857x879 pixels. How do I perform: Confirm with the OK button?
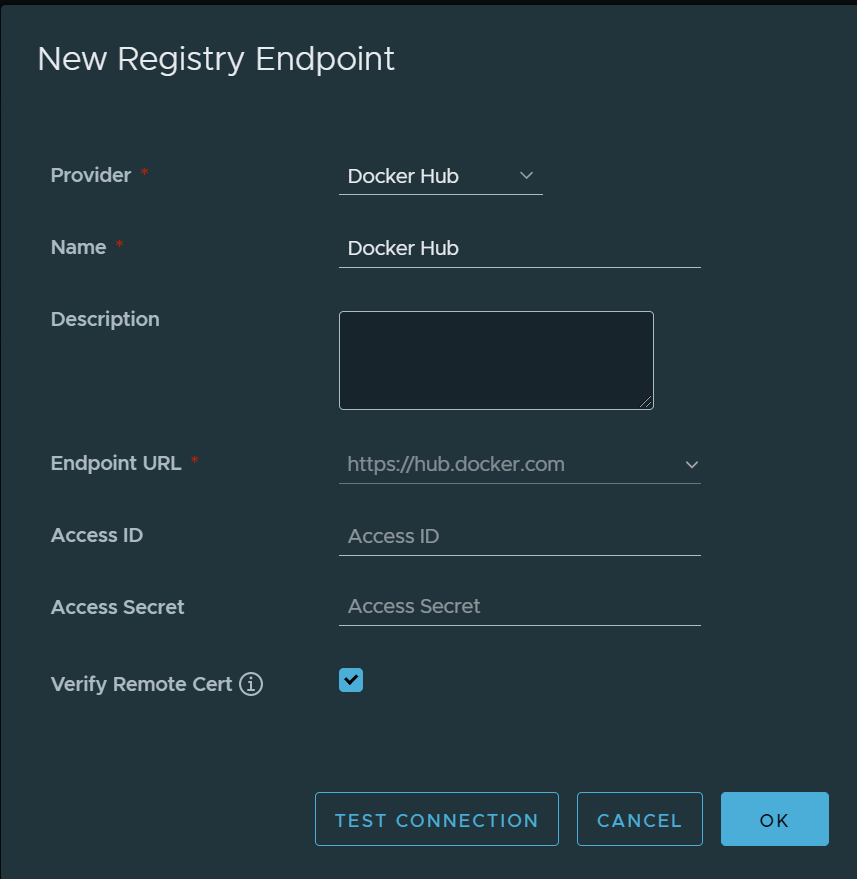(774, 820)
